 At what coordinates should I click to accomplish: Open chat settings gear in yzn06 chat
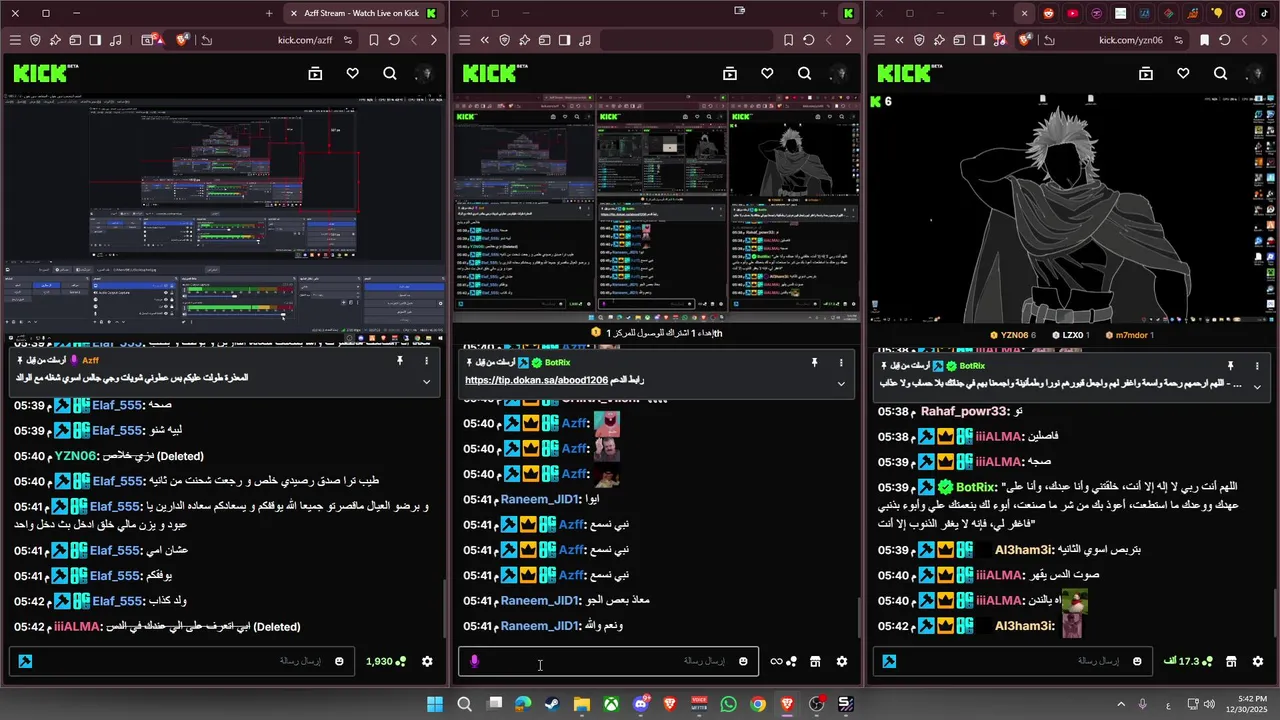click(x=1257, y=661)
